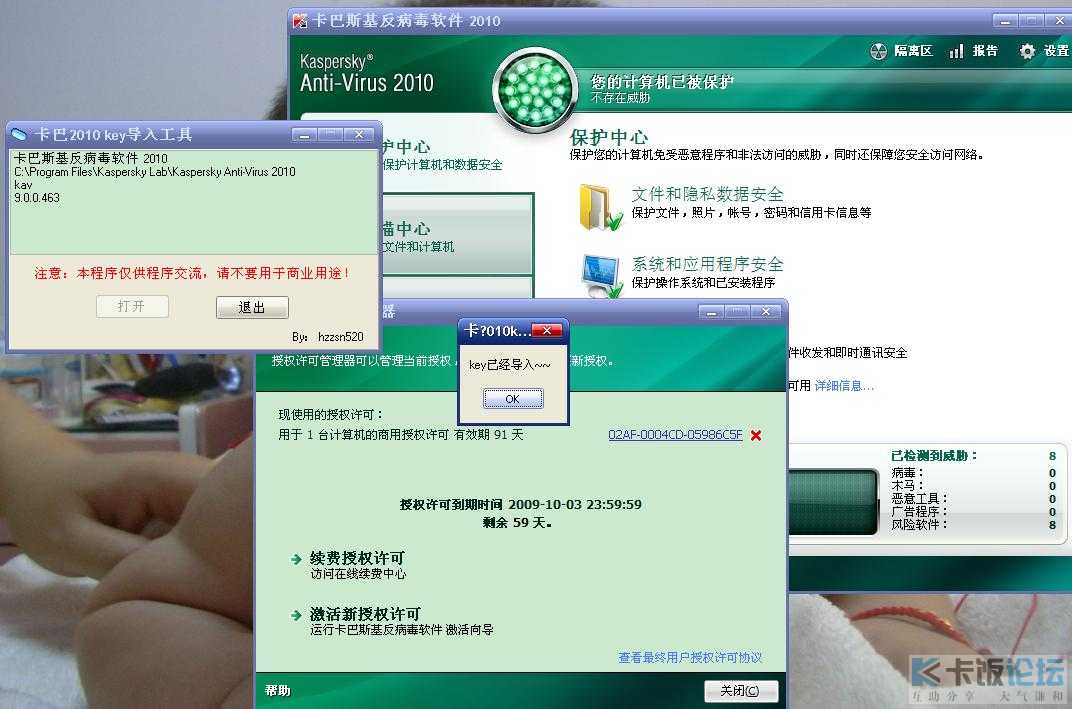1072x709 pixels.
Task: Open the 报告 reports view
Action: click(973, 51)
